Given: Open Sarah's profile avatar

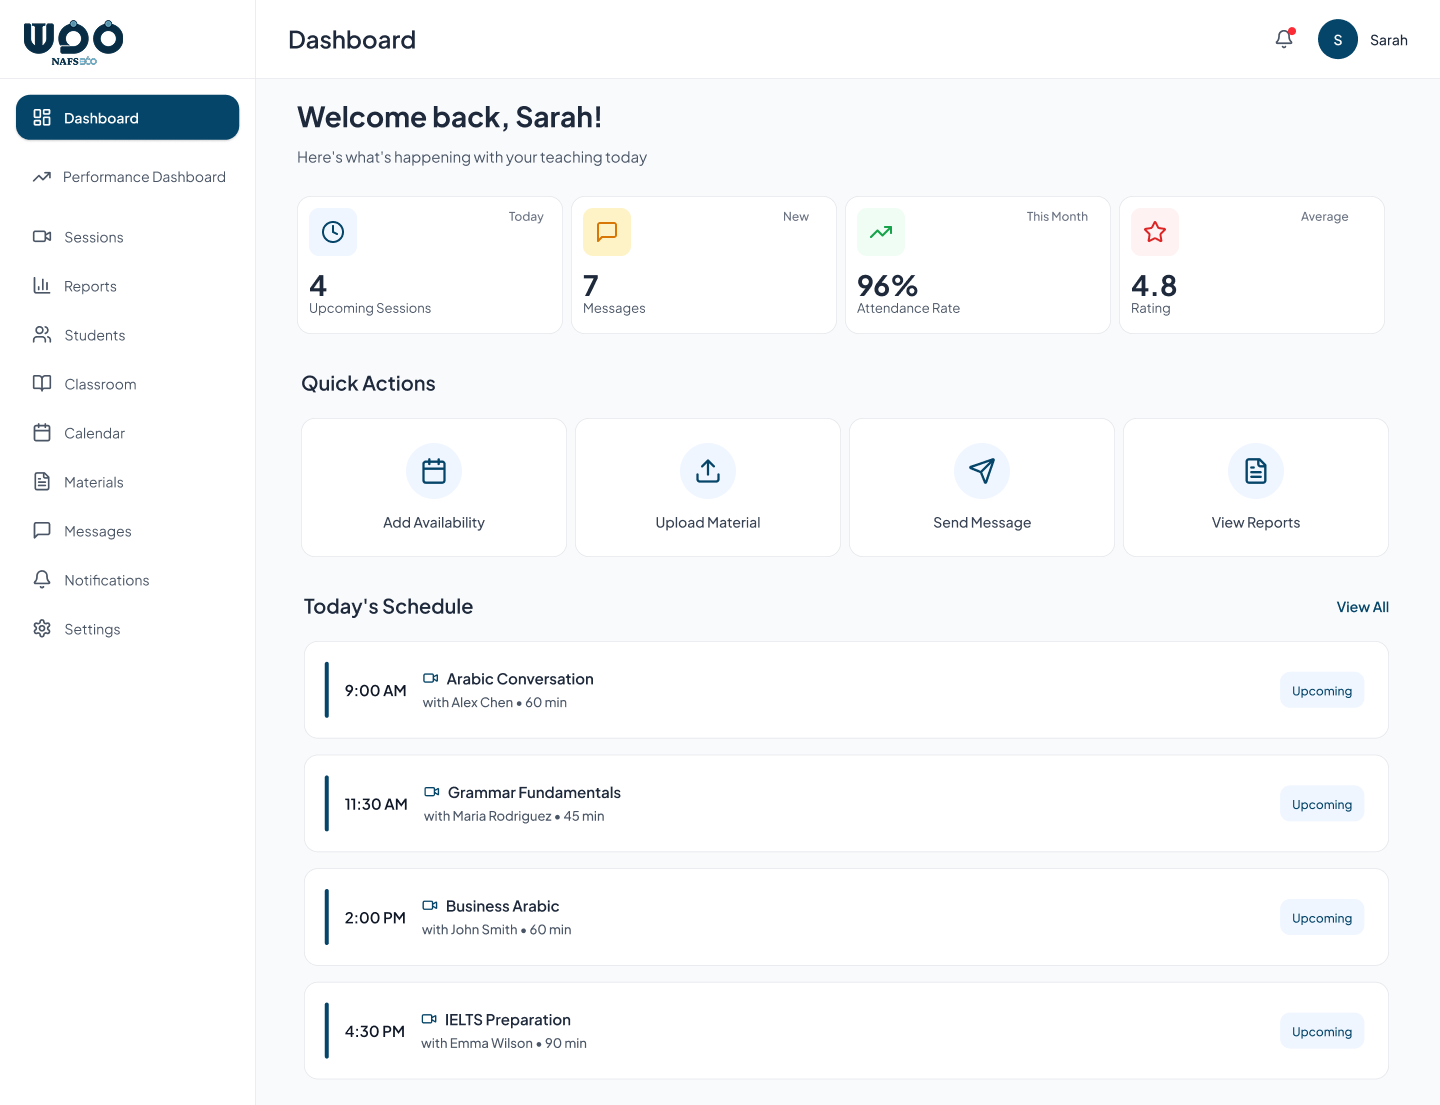Looking at the screenshot, I should pyautogui.click(x=1338, y=39).
